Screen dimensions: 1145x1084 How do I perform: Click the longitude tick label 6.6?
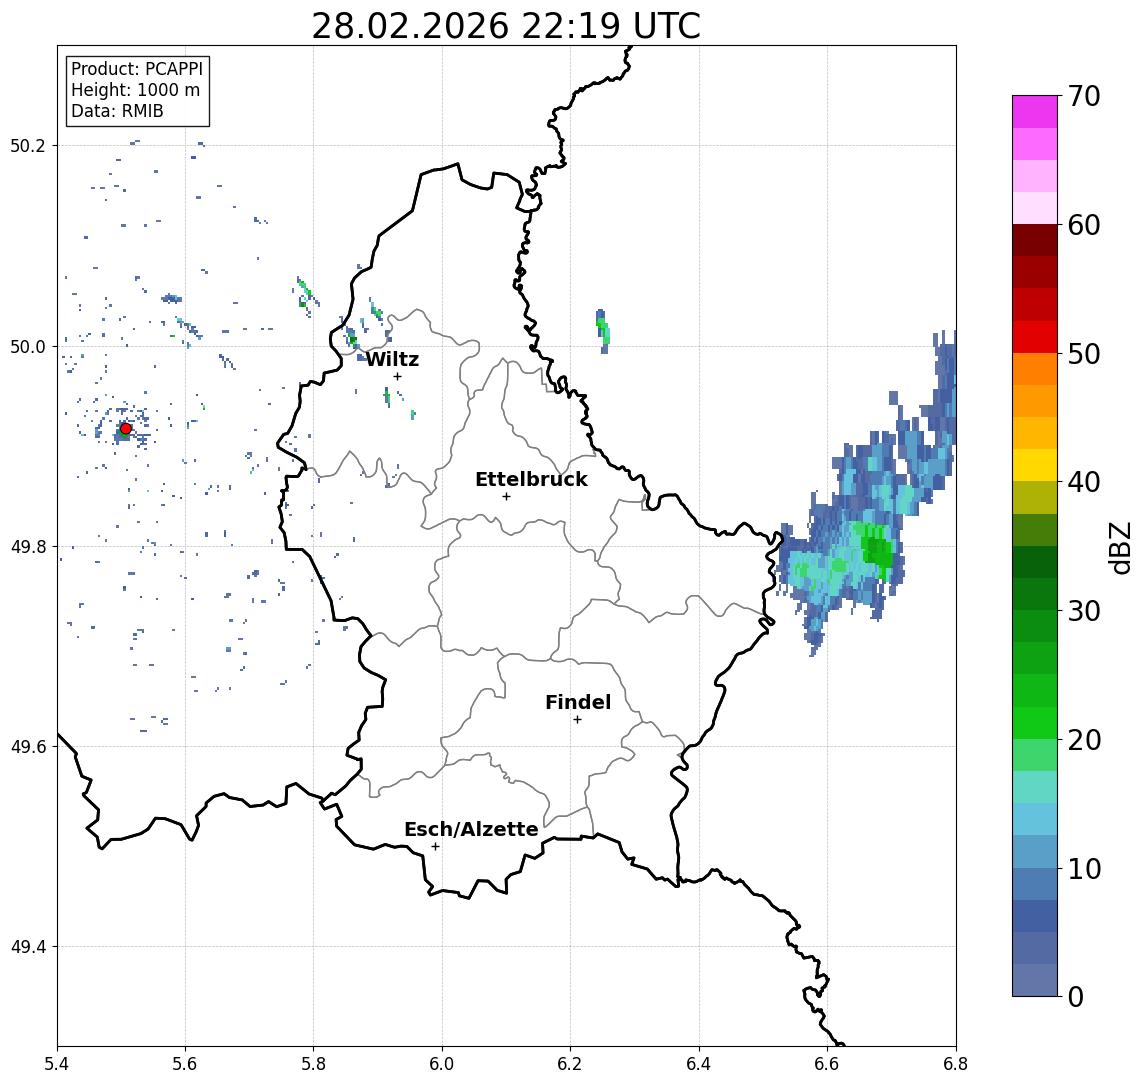(x=827, y=1064)
